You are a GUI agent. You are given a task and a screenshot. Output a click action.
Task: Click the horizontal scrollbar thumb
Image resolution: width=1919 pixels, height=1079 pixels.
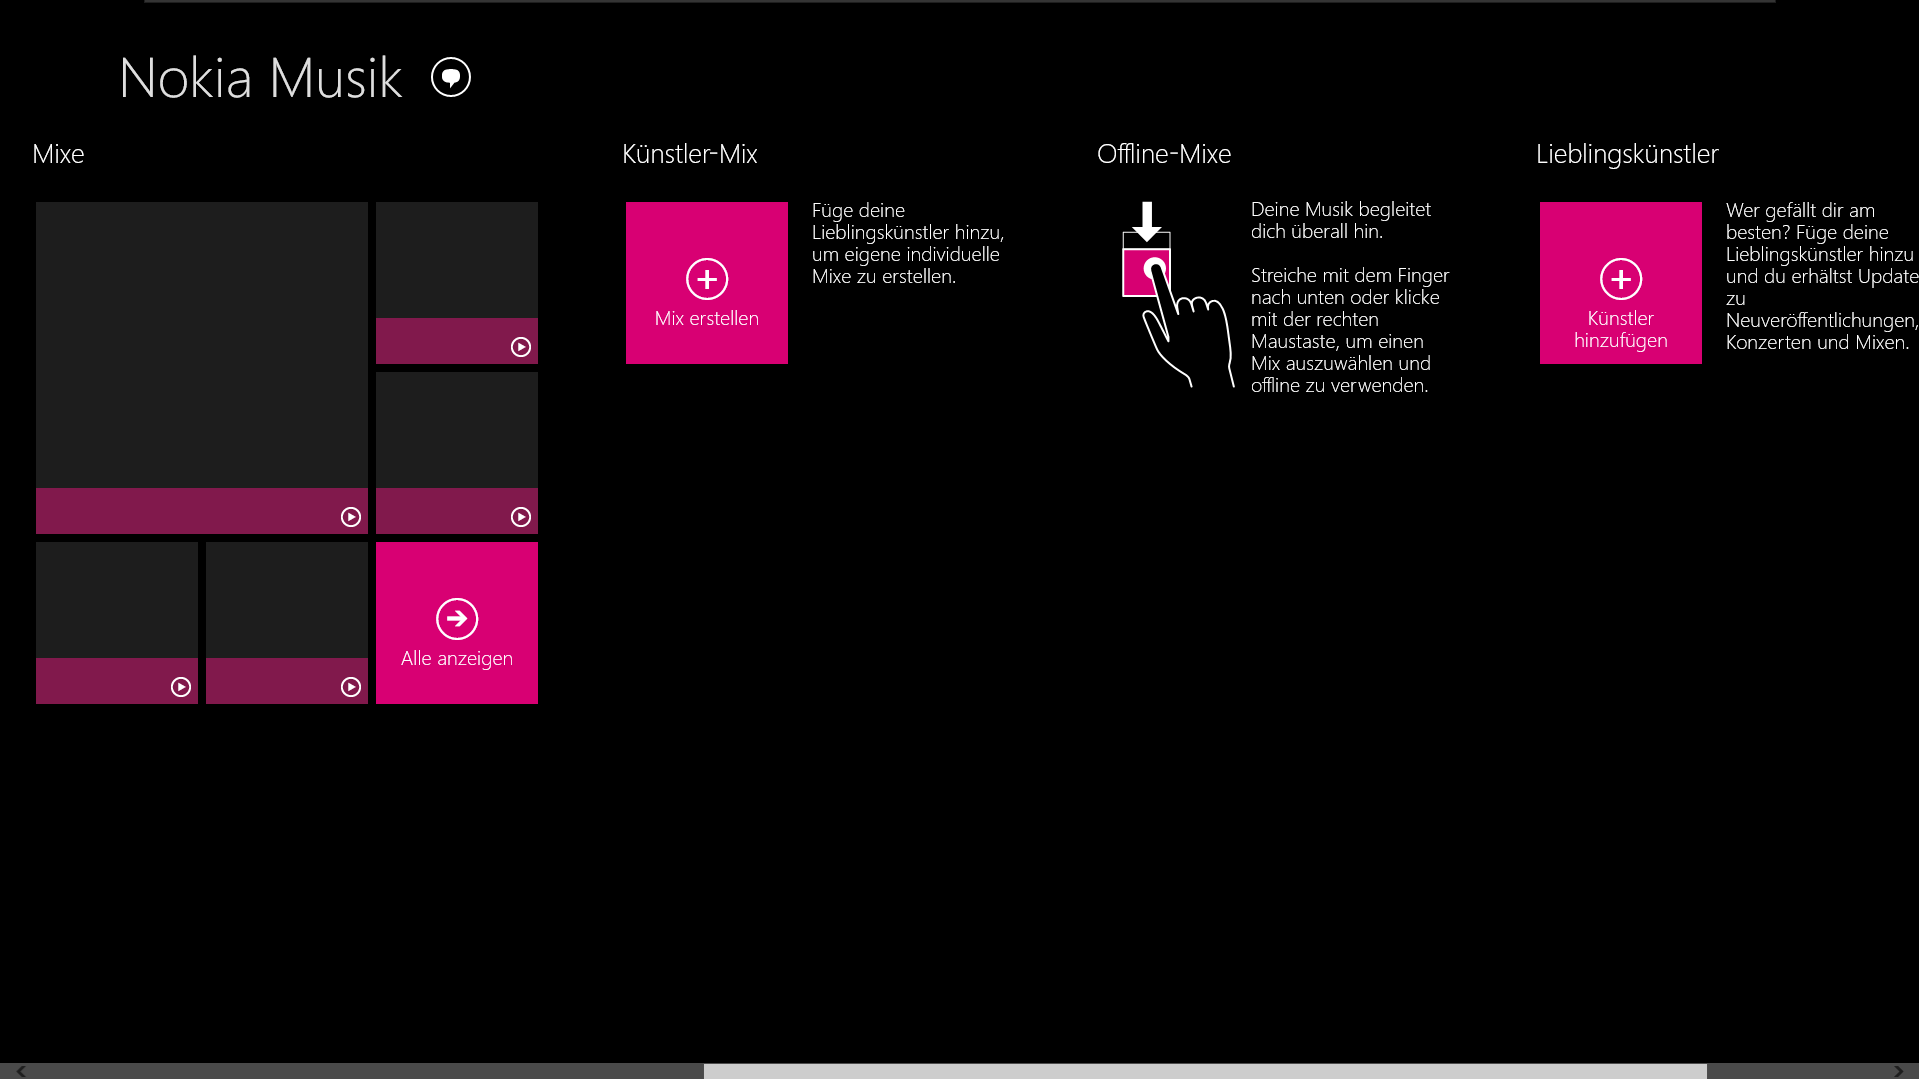1204,1071
